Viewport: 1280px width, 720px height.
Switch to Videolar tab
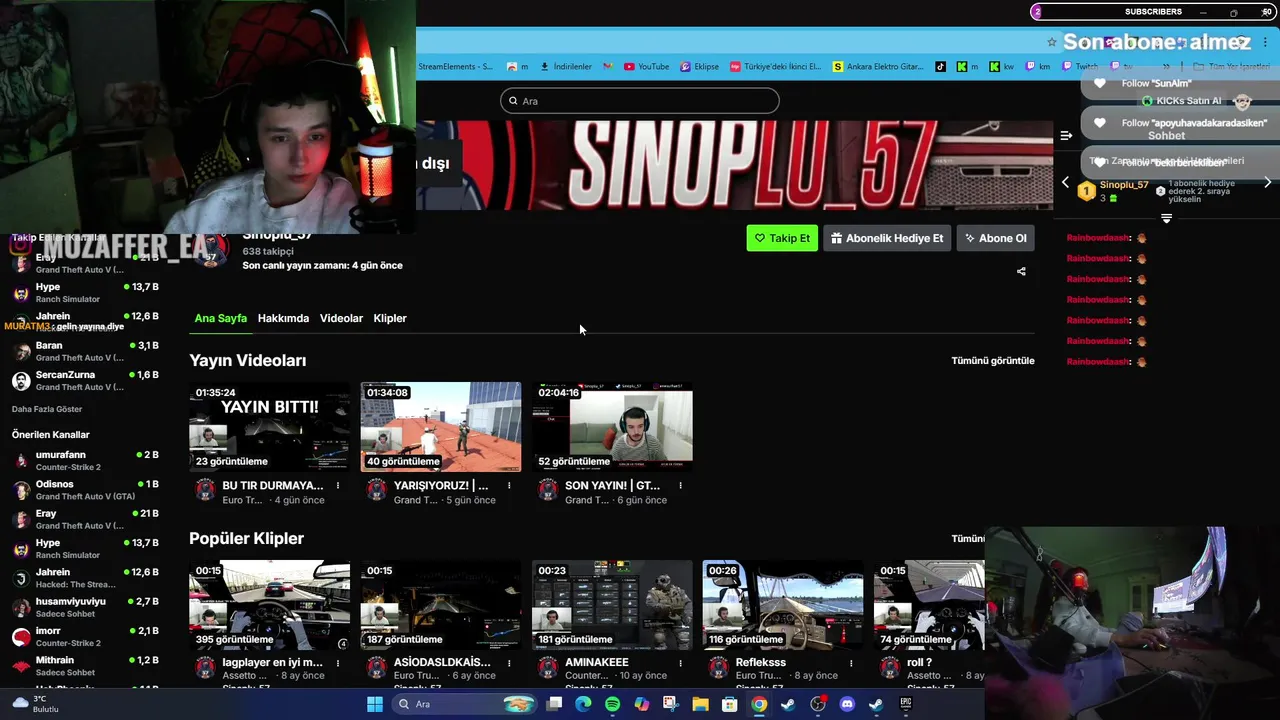click(341, 318)
